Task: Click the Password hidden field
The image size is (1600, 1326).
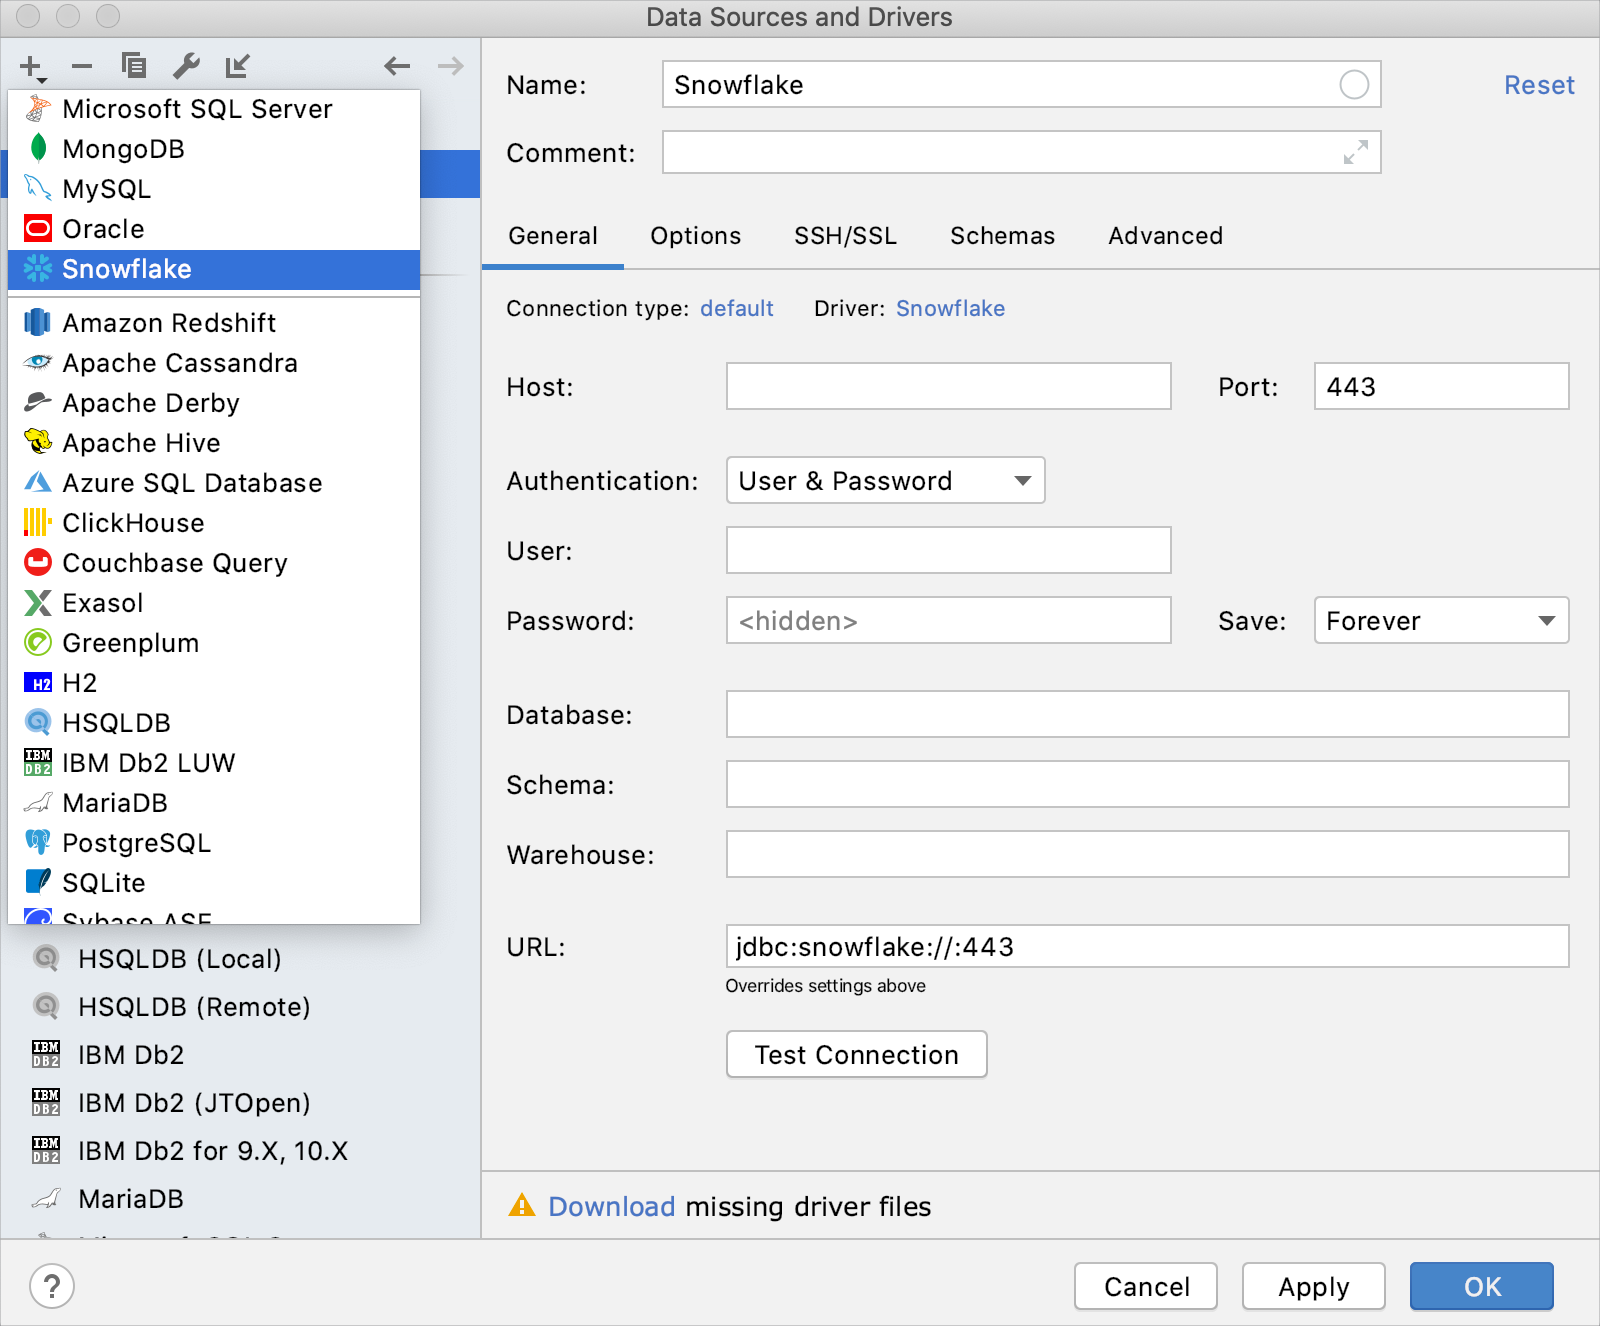Action: point(948,620)
